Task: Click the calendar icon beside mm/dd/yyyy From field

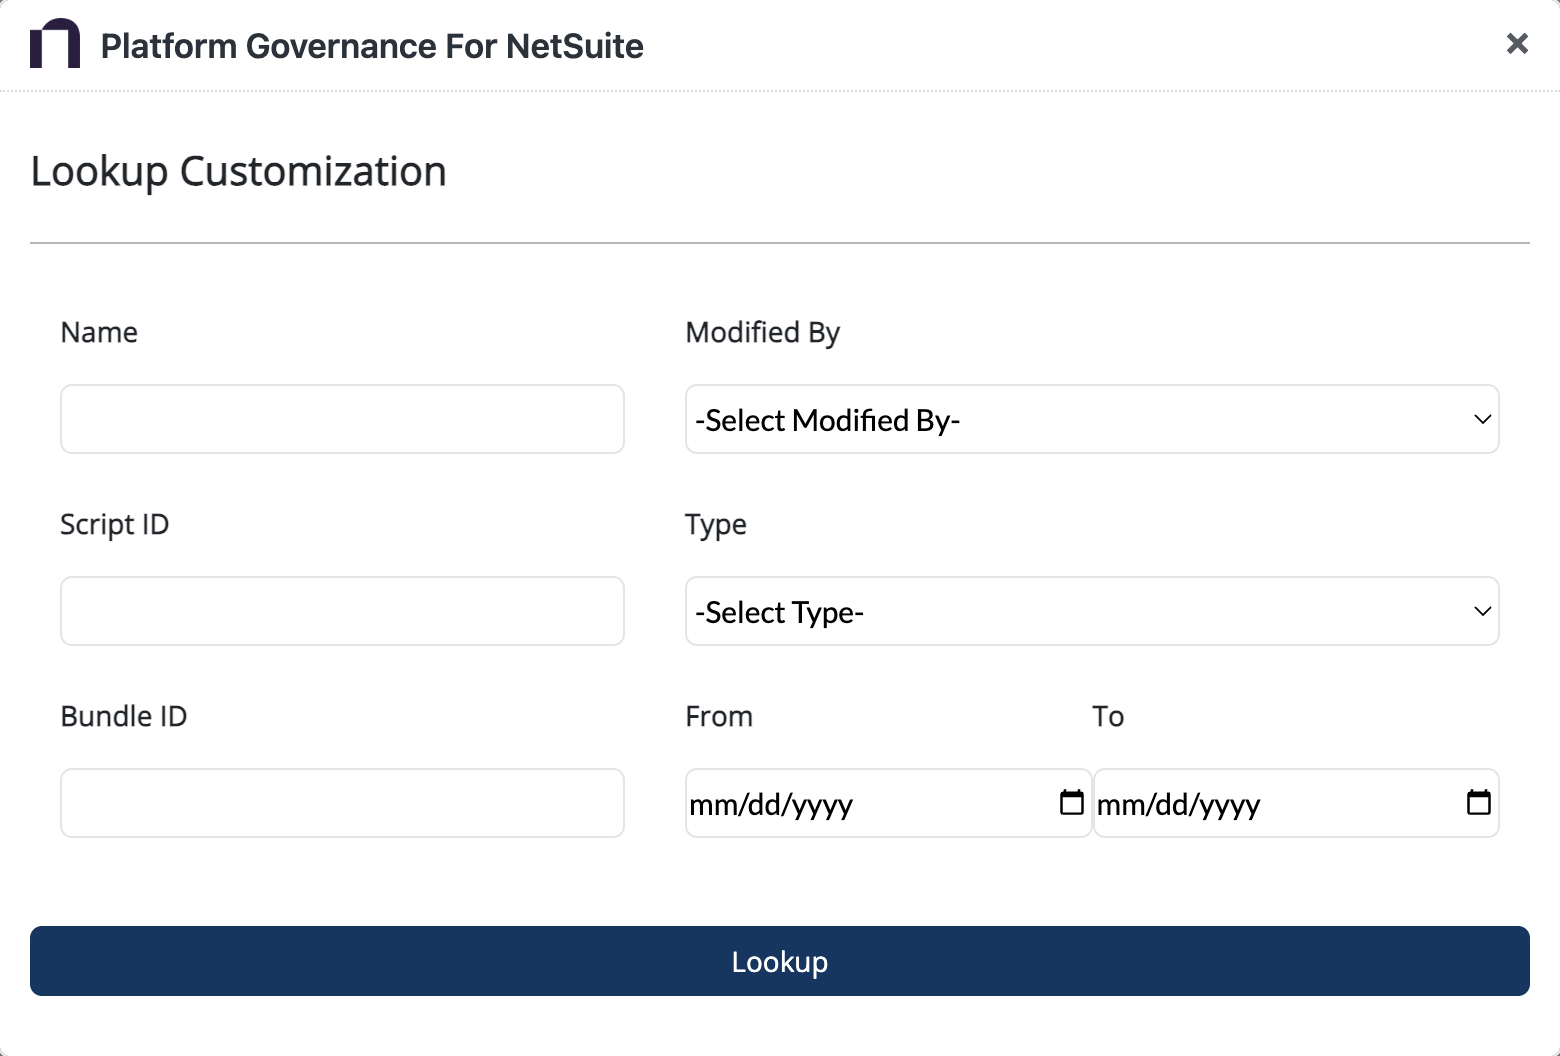Action: [1071, 802]
